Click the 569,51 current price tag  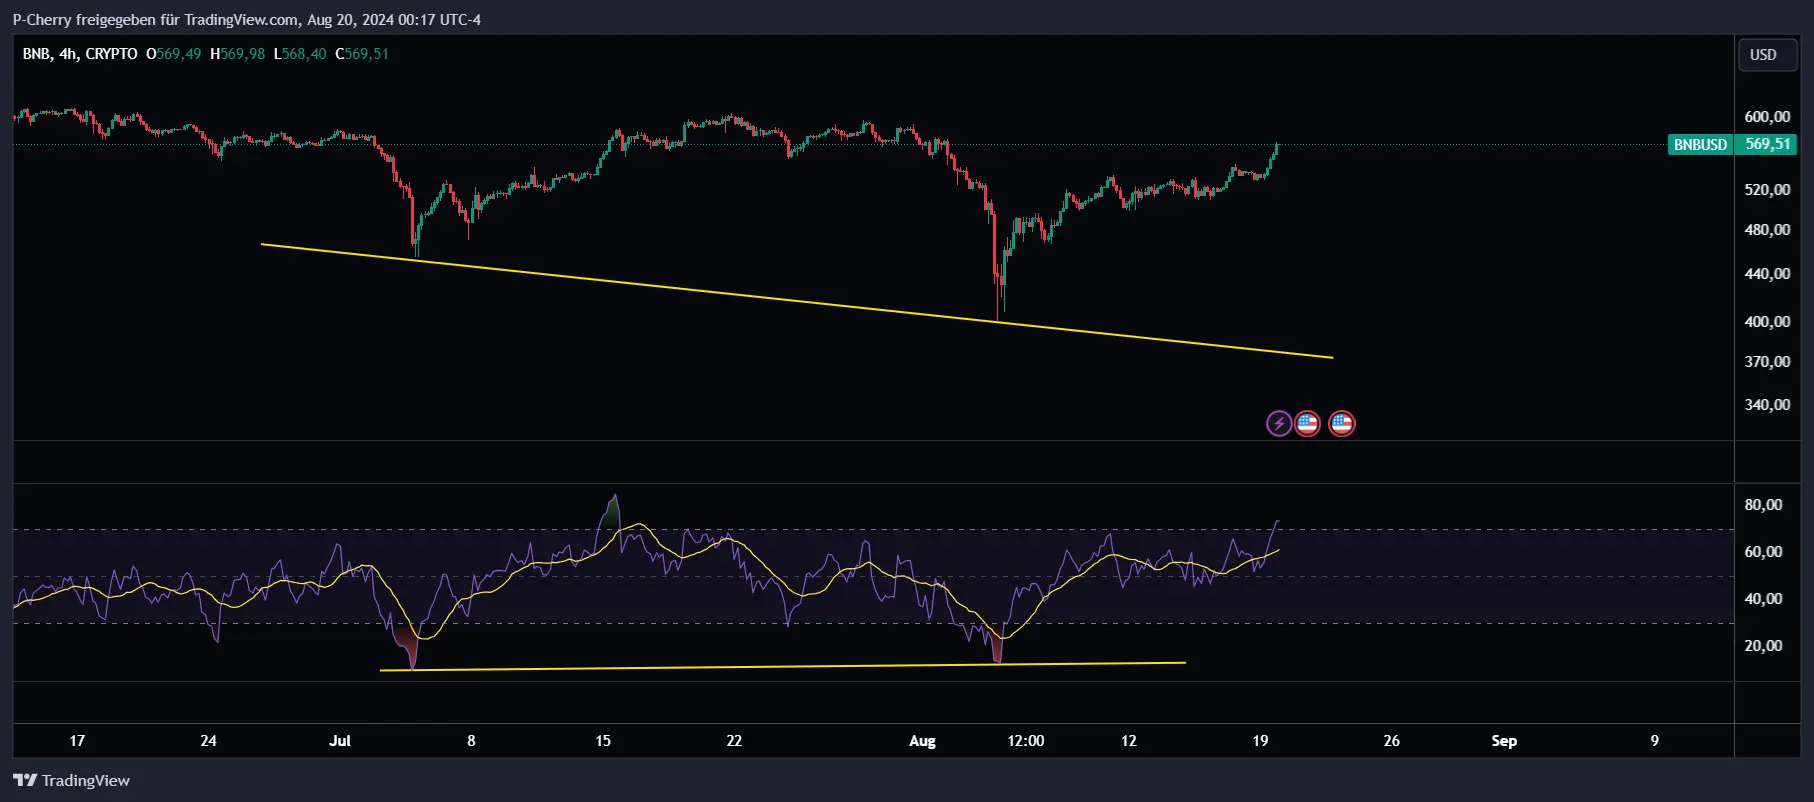click(x=1767, y=144)
